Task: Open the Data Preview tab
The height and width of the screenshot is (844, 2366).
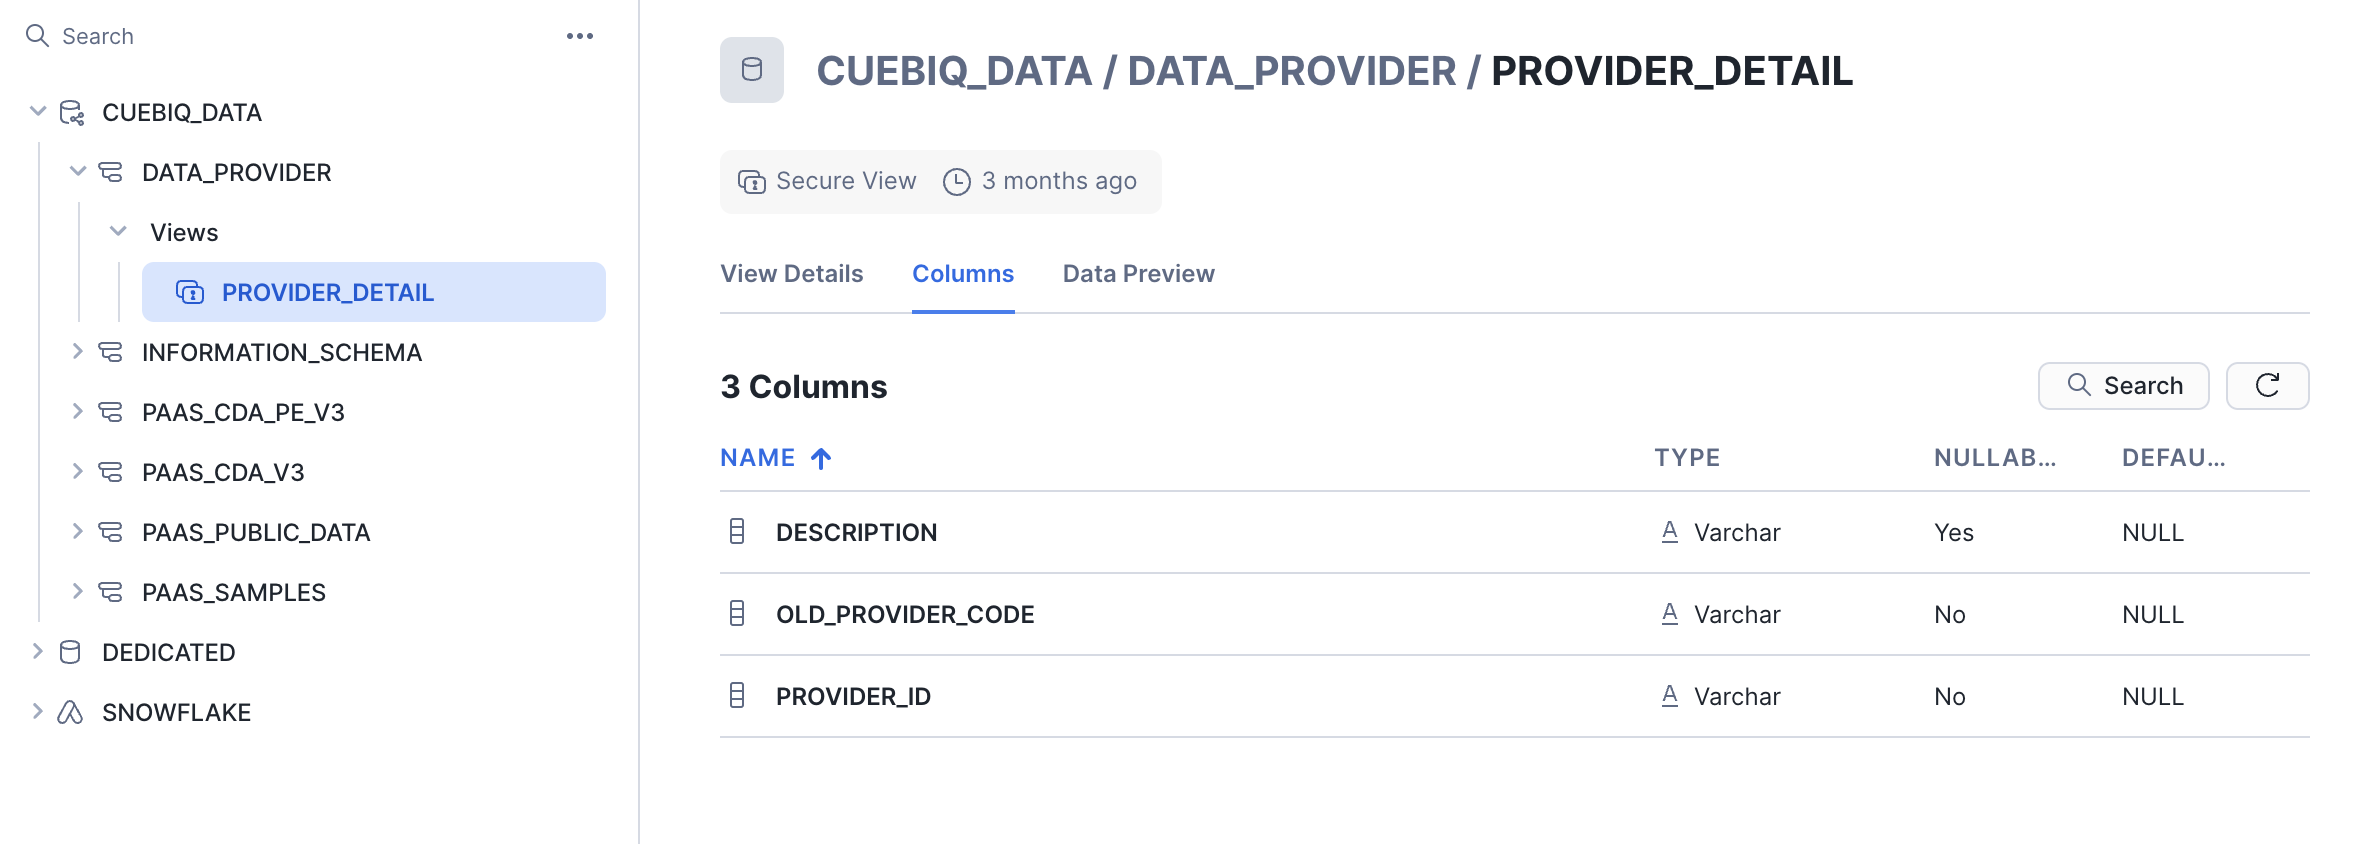Action: click(1138, 274)
